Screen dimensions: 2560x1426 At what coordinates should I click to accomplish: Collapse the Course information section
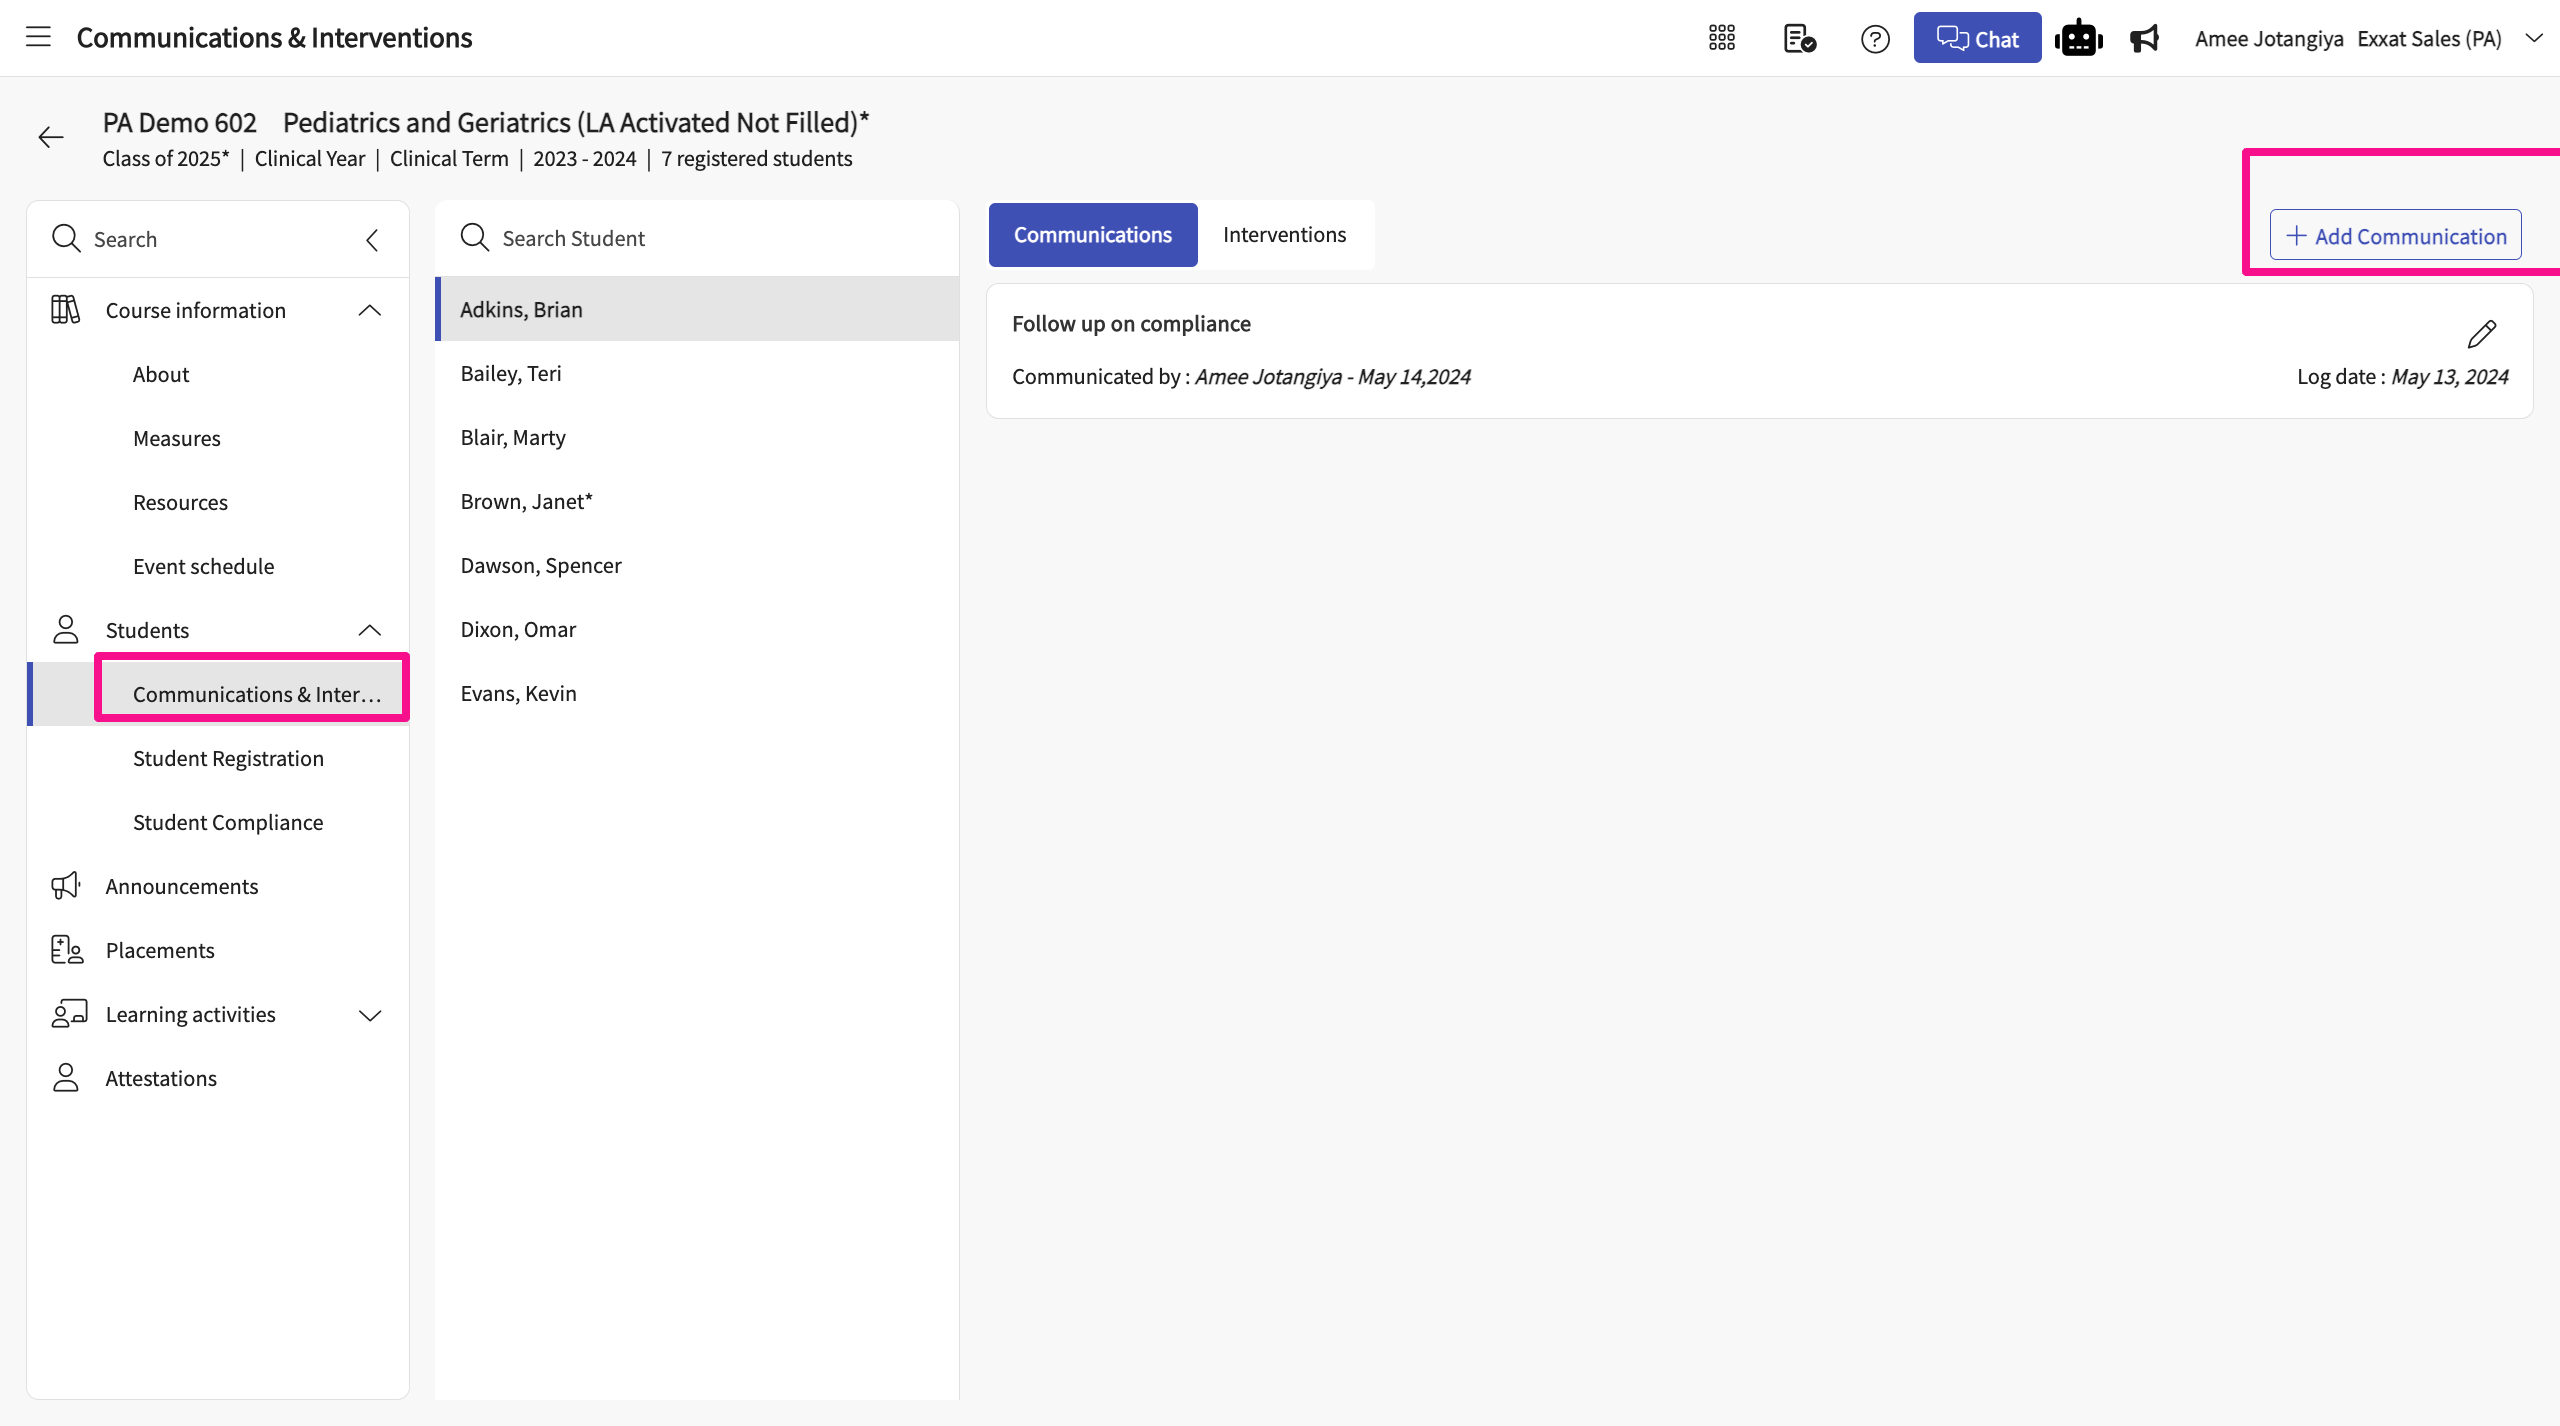click(370, 311)
